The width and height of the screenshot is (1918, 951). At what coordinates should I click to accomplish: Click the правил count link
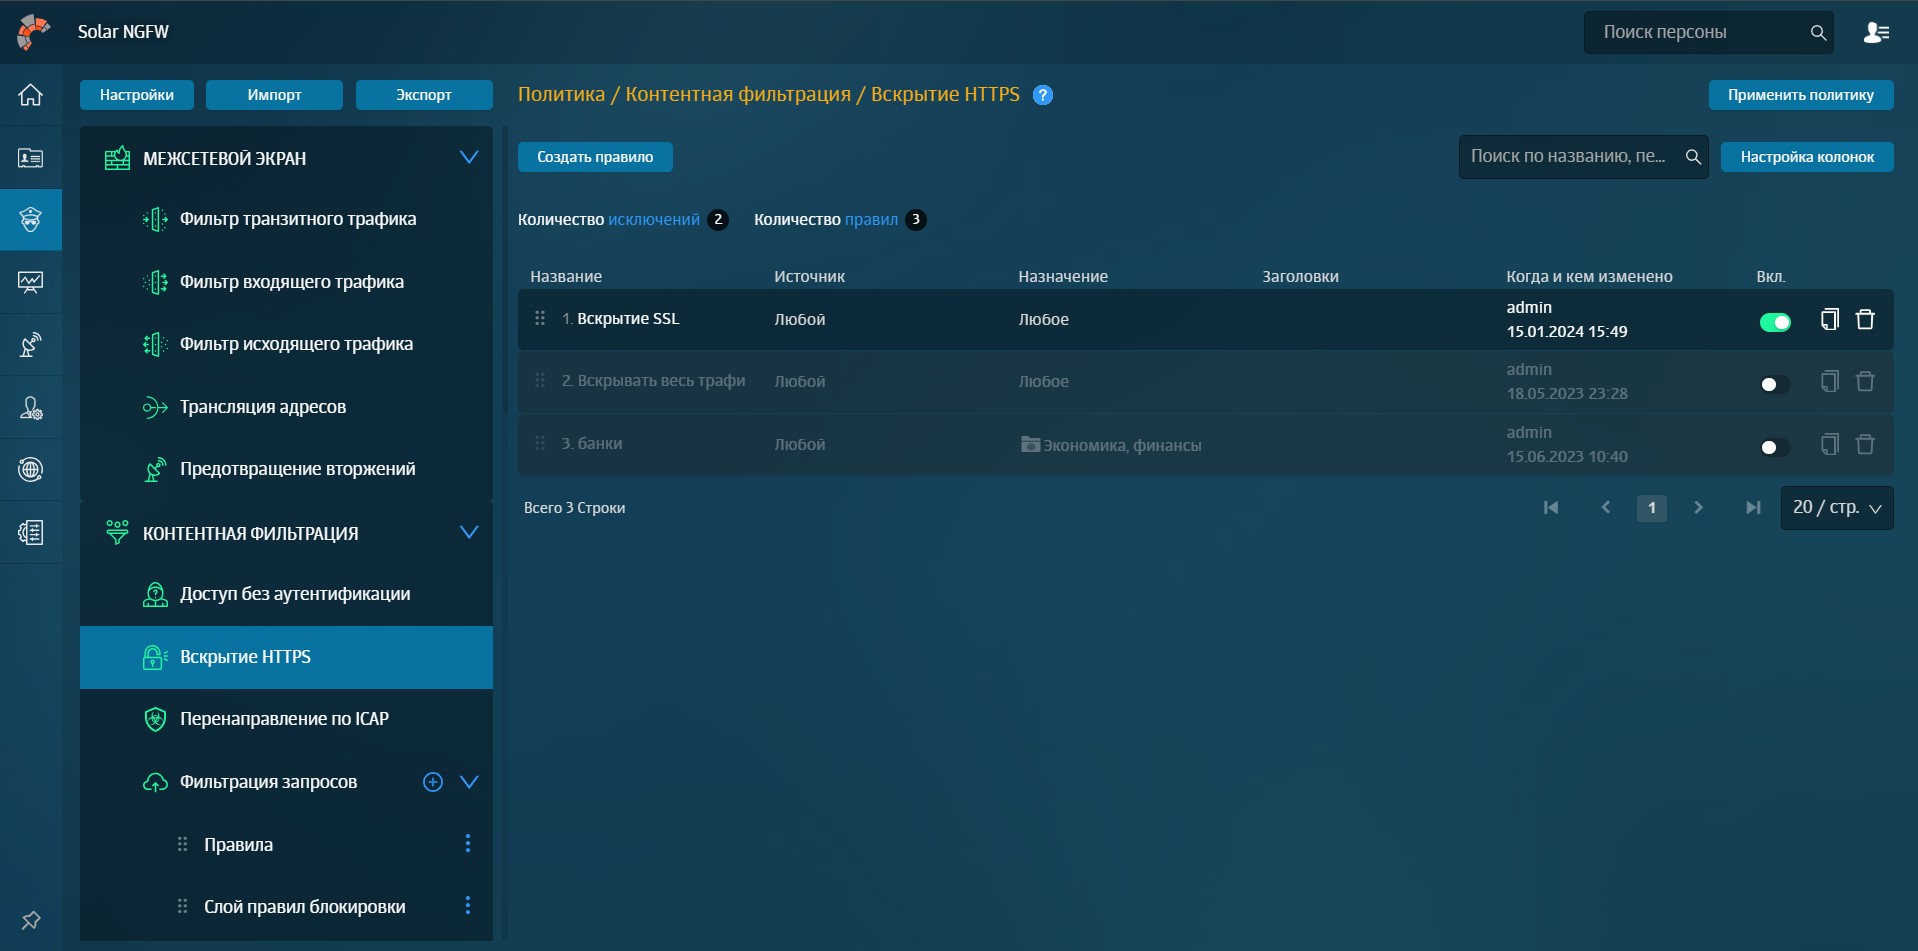pyautogui.click(x=871, y=220)
